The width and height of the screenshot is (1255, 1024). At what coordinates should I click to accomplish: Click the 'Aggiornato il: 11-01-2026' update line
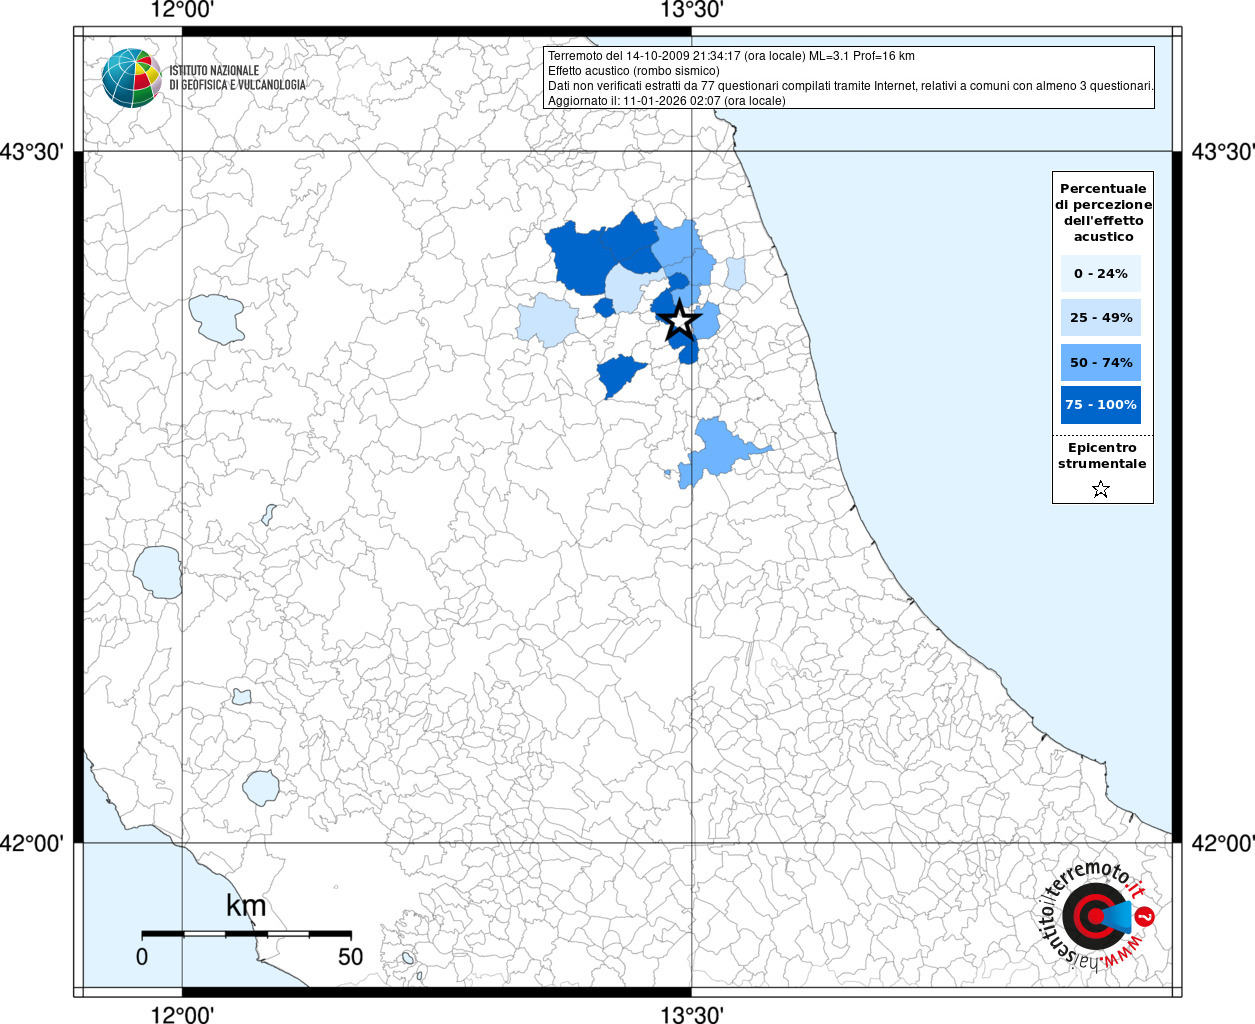(666, 101)
